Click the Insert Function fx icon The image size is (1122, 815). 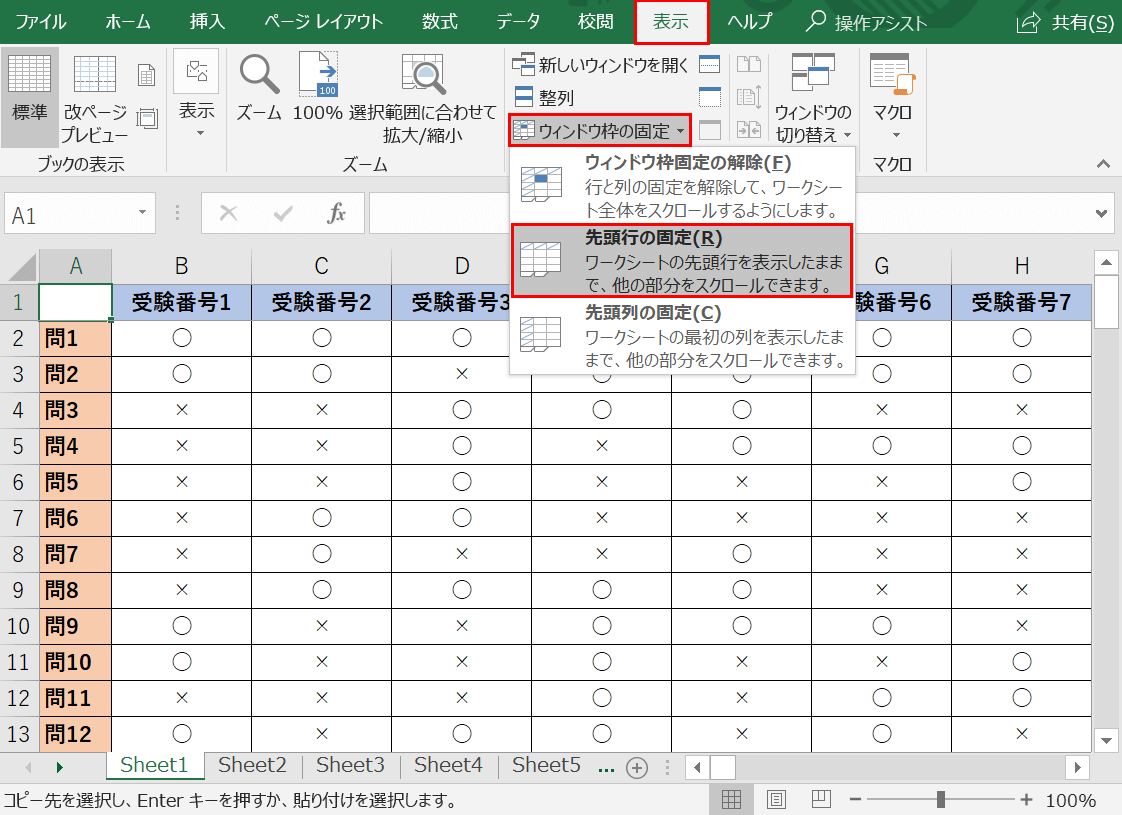337,213
